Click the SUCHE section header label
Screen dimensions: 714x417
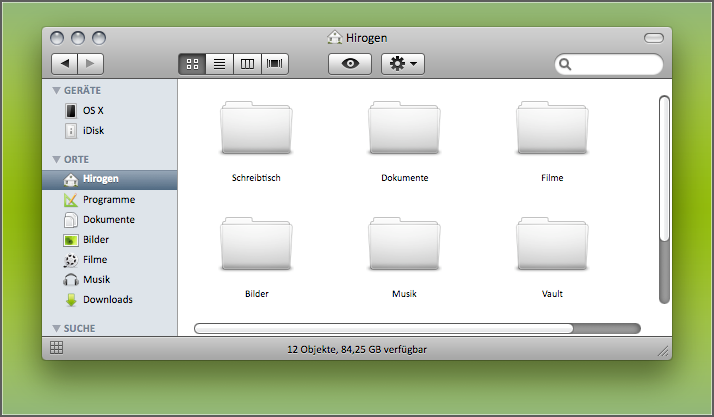80,328
